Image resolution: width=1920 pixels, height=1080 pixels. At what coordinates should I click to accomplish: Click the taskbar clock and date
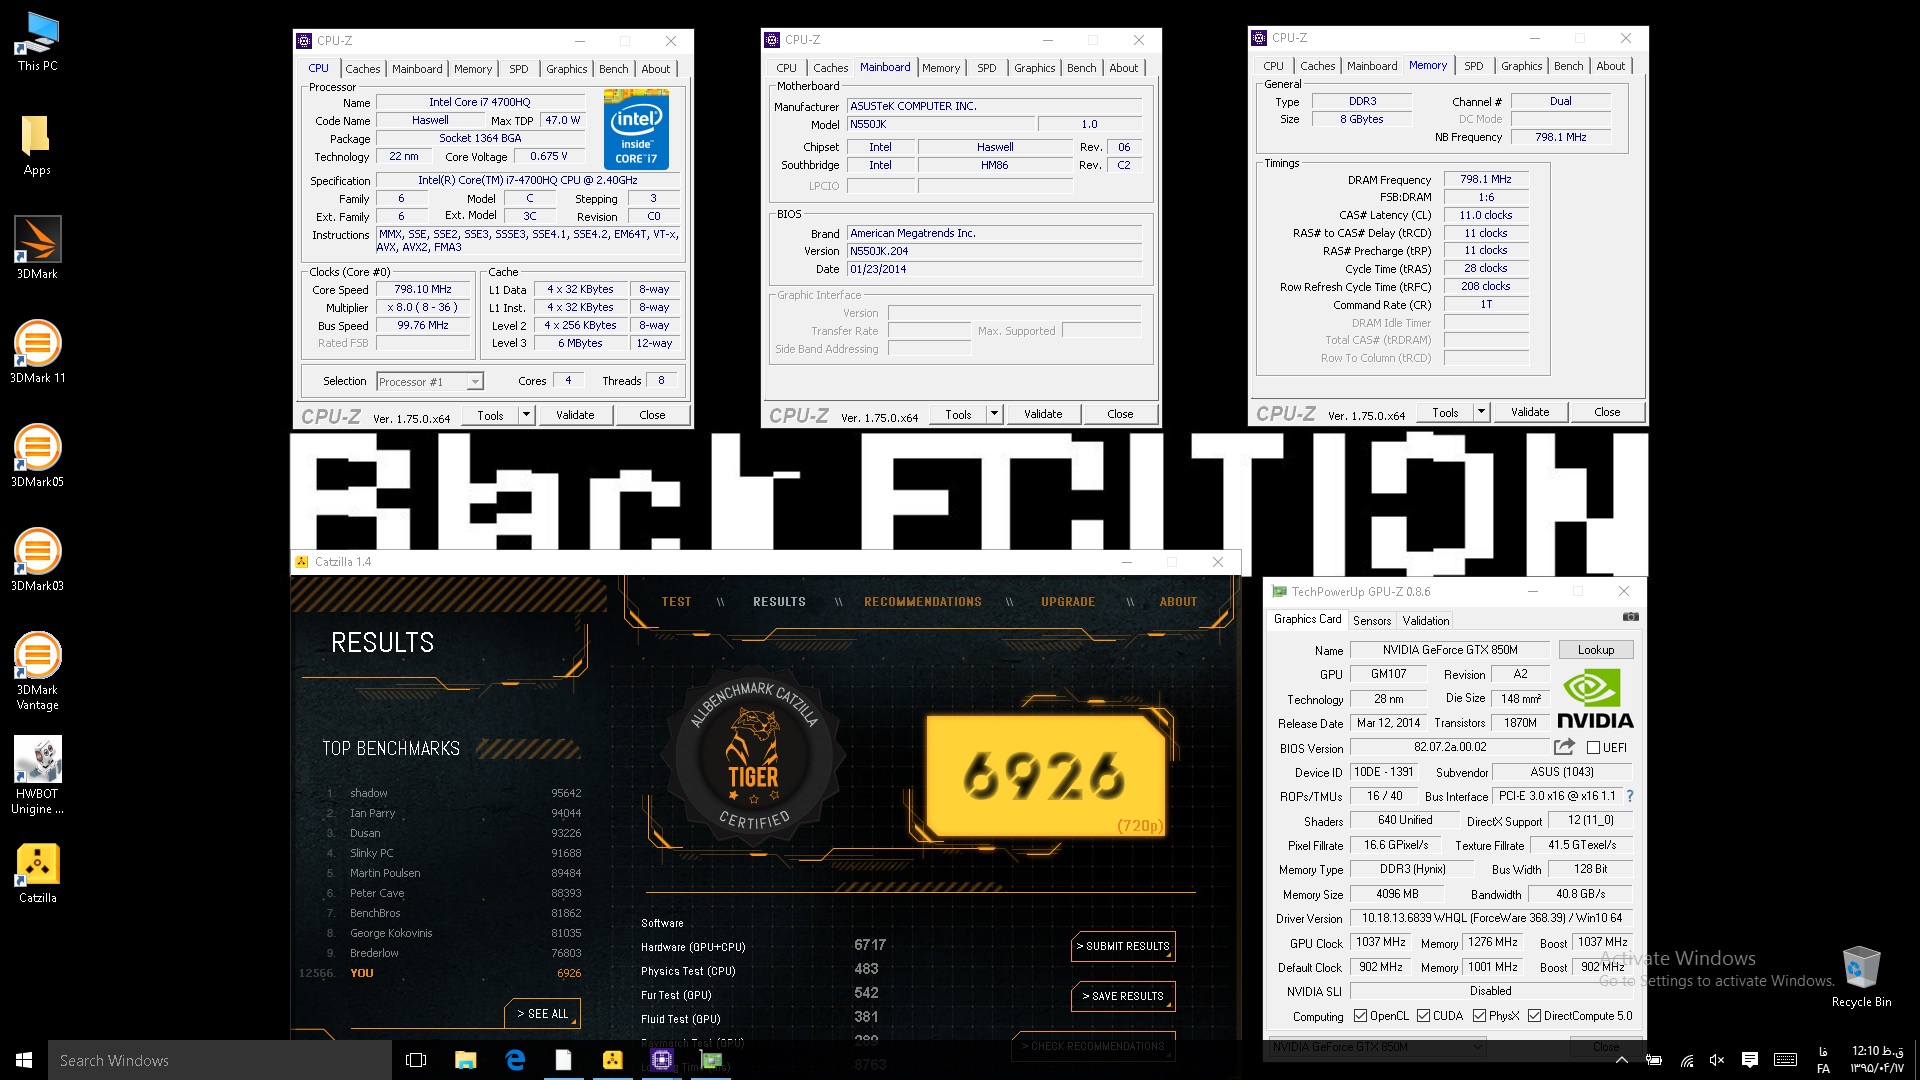click(x=1877, y=1060)
